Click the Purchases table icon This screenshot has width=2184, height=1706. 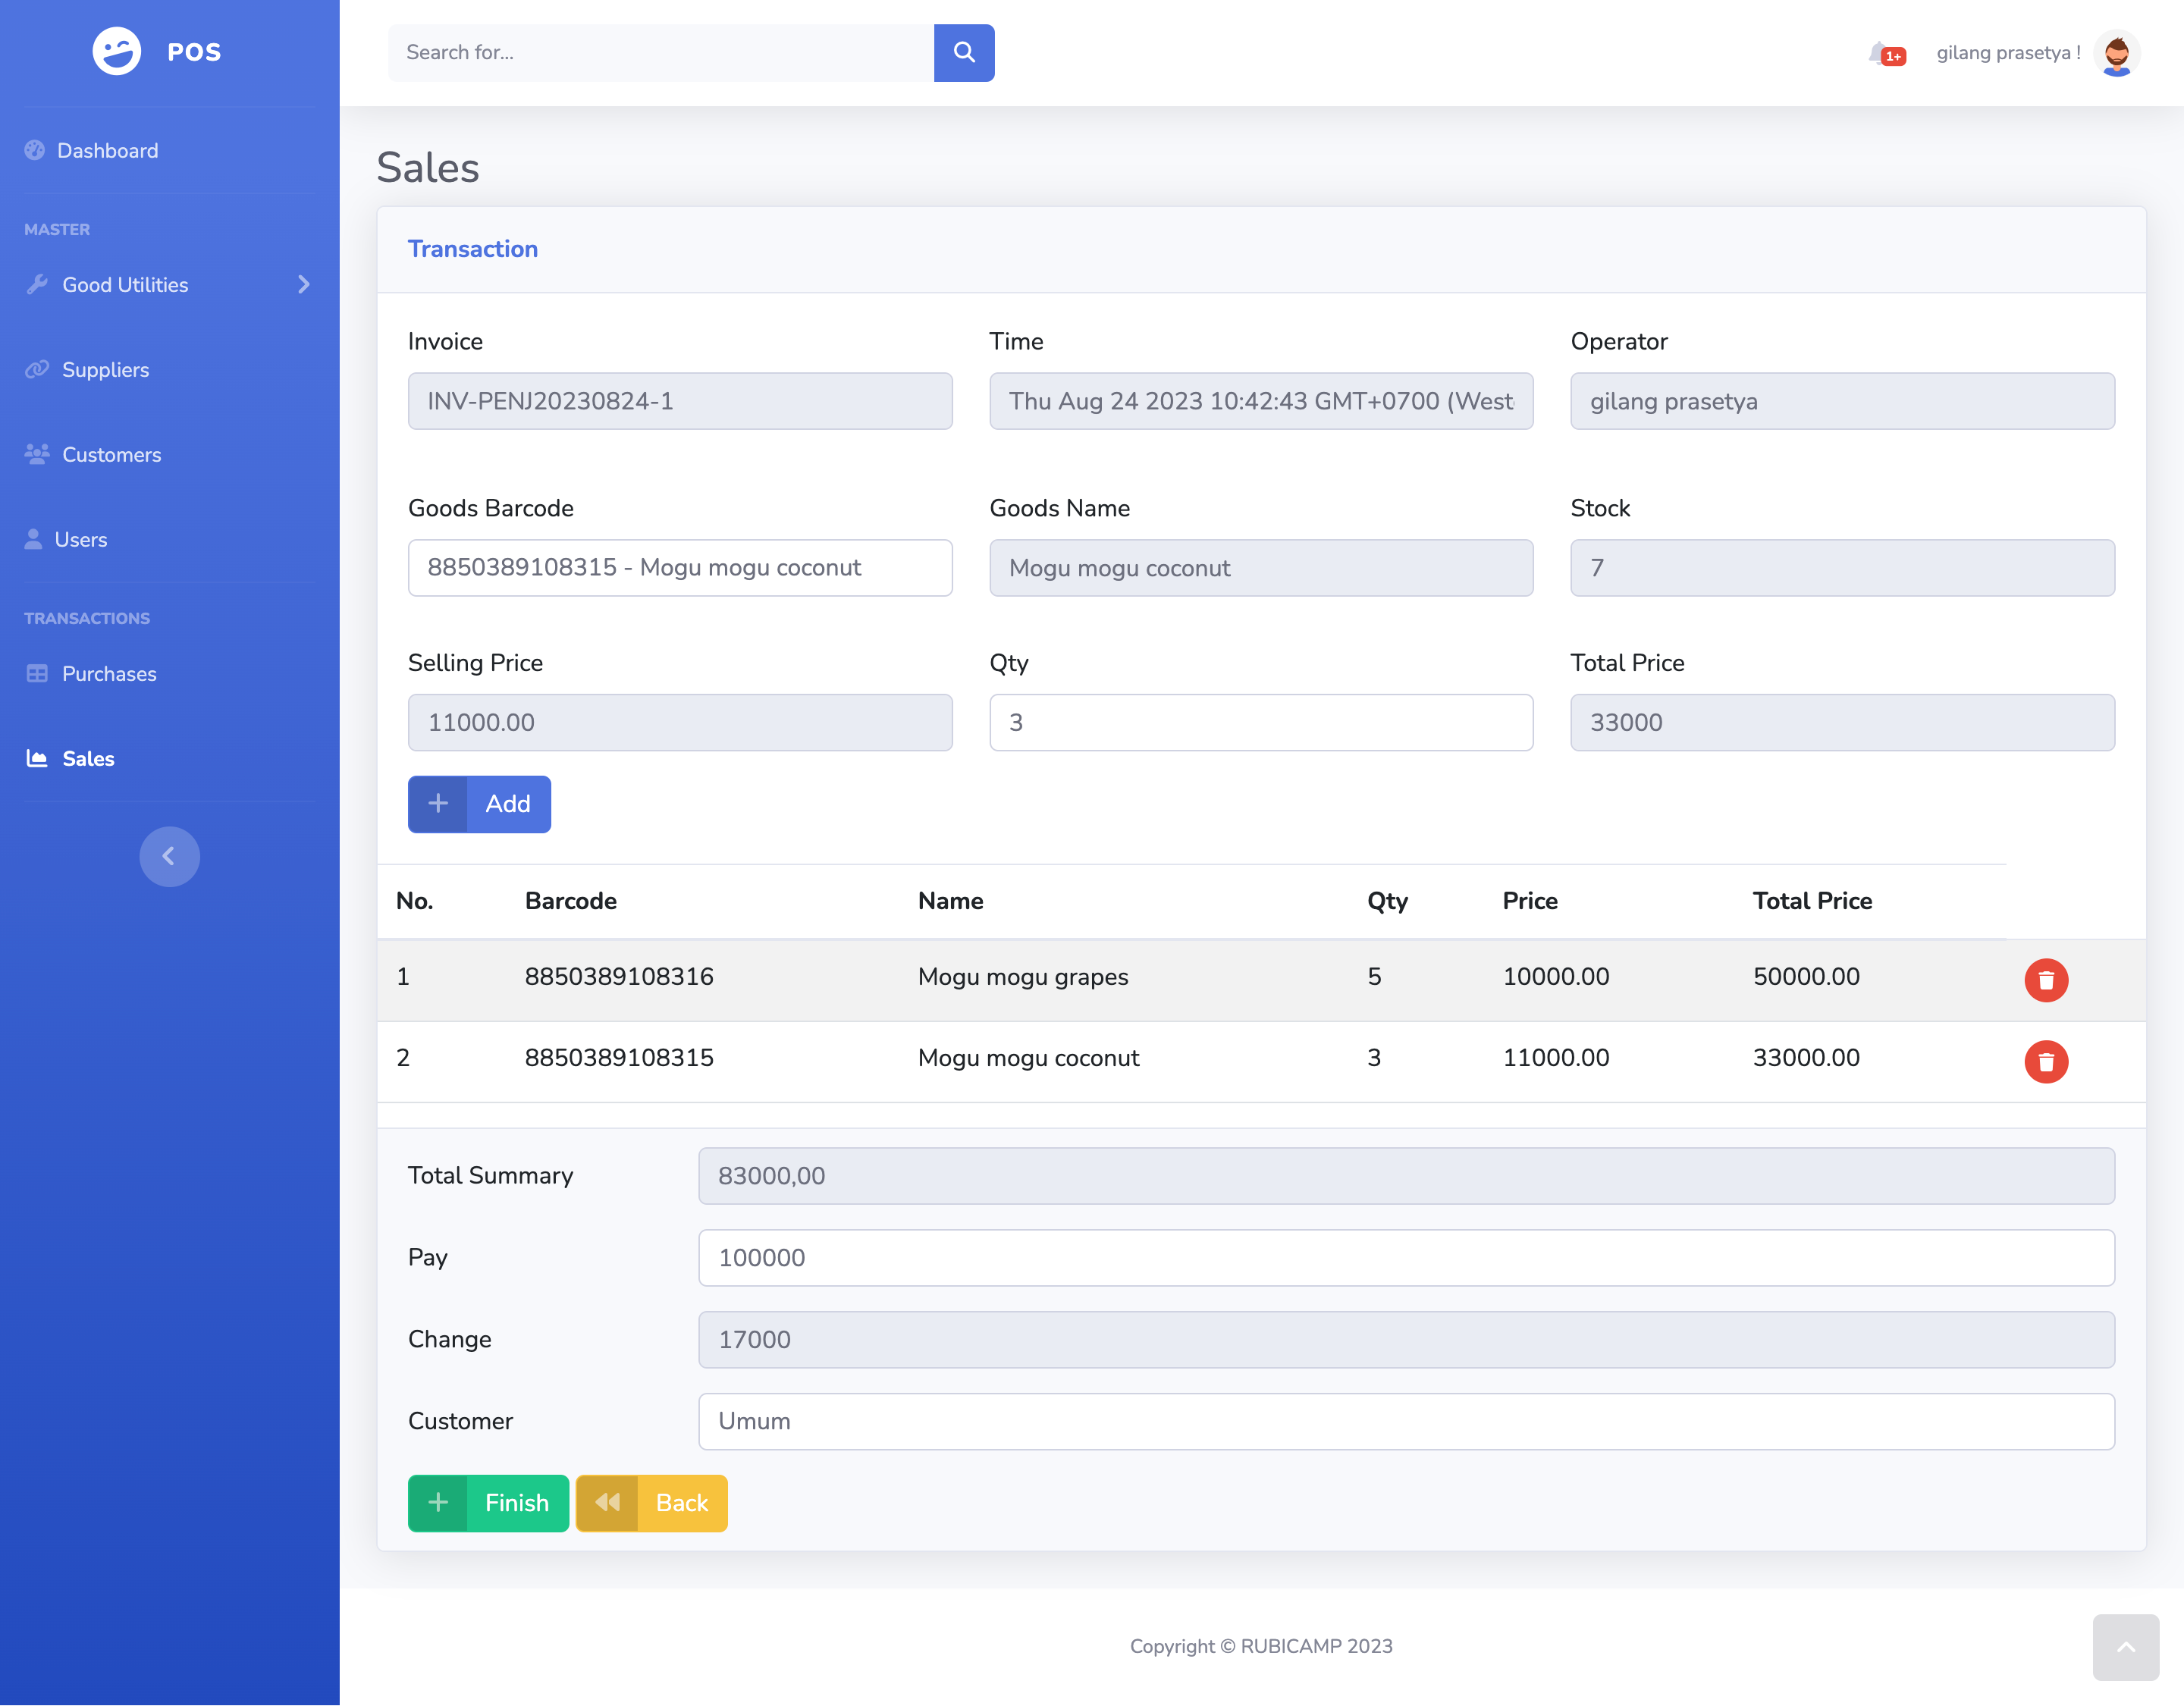pyautogui.click(x=37, y=673)
